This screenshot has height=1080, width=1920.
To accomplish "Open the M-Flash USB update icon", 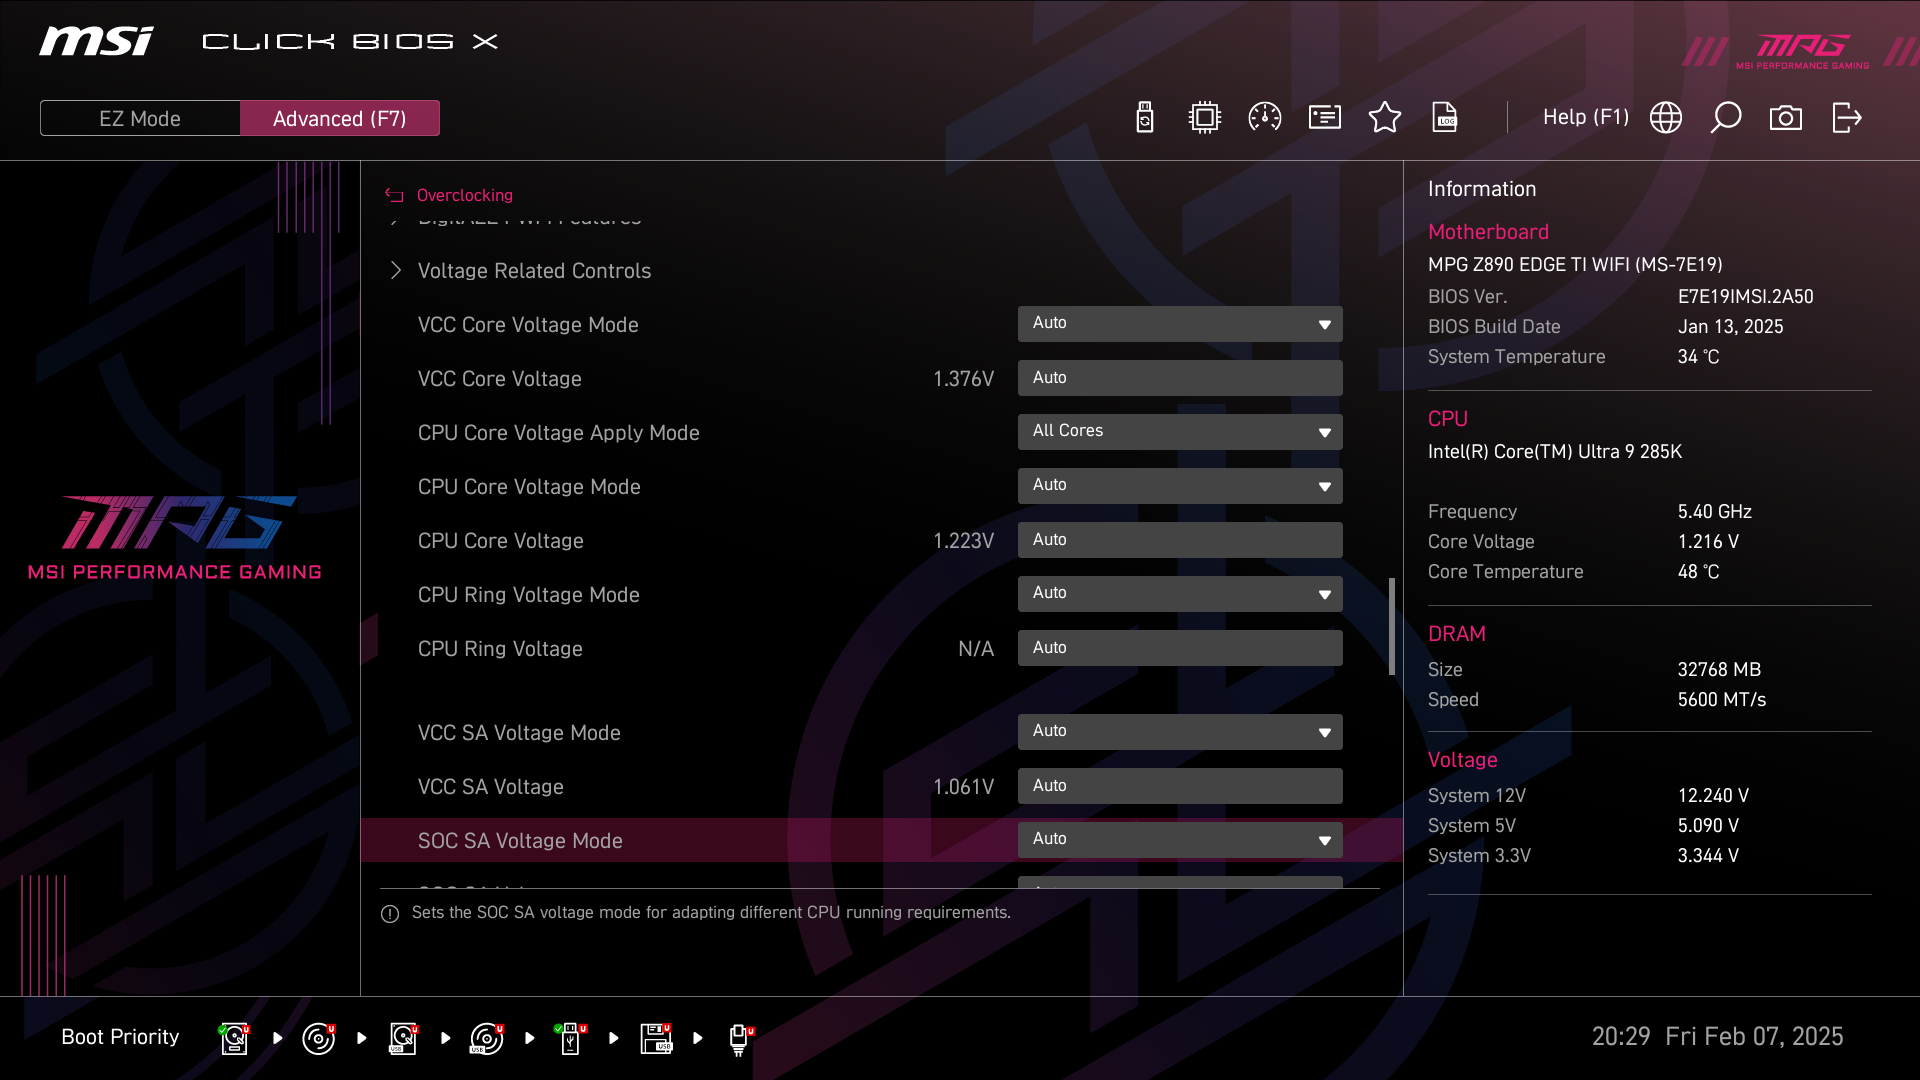I will coord(1145,118).
